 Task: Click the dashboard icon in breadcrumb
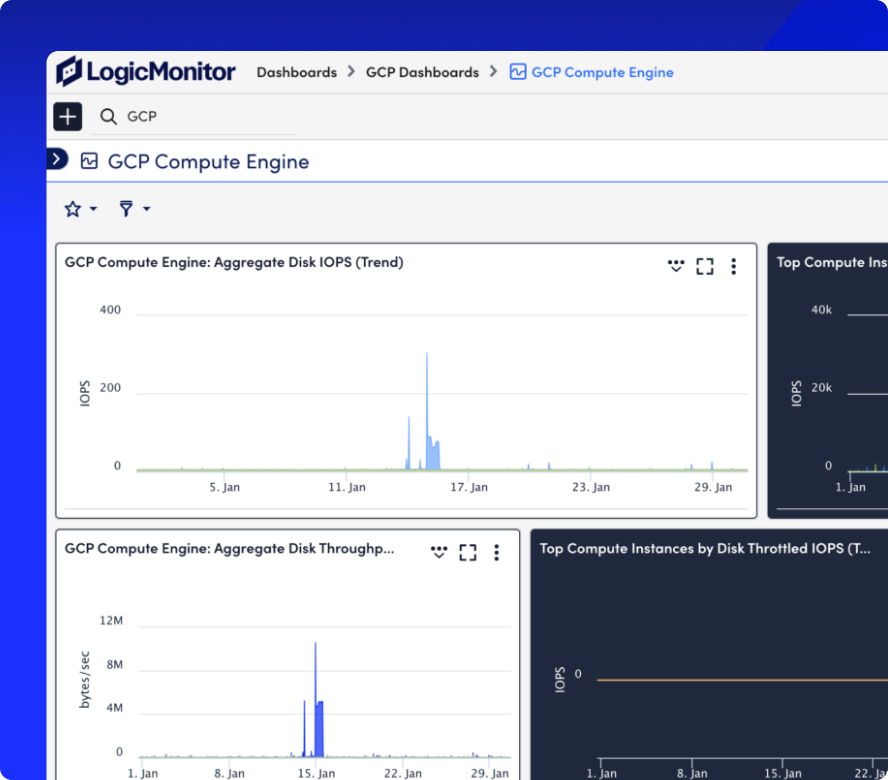[518, 72]
